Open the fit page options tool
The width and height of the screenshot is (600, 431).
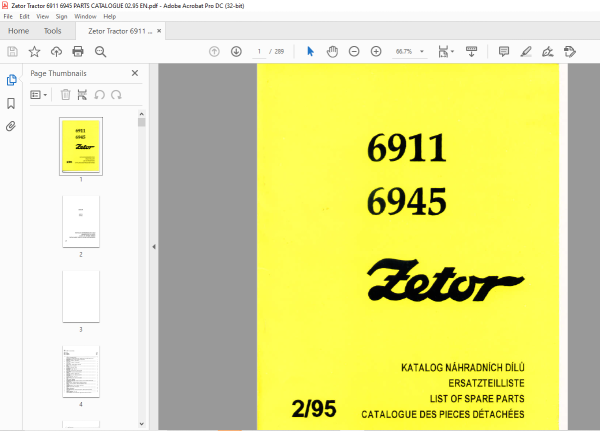point(446,51)
